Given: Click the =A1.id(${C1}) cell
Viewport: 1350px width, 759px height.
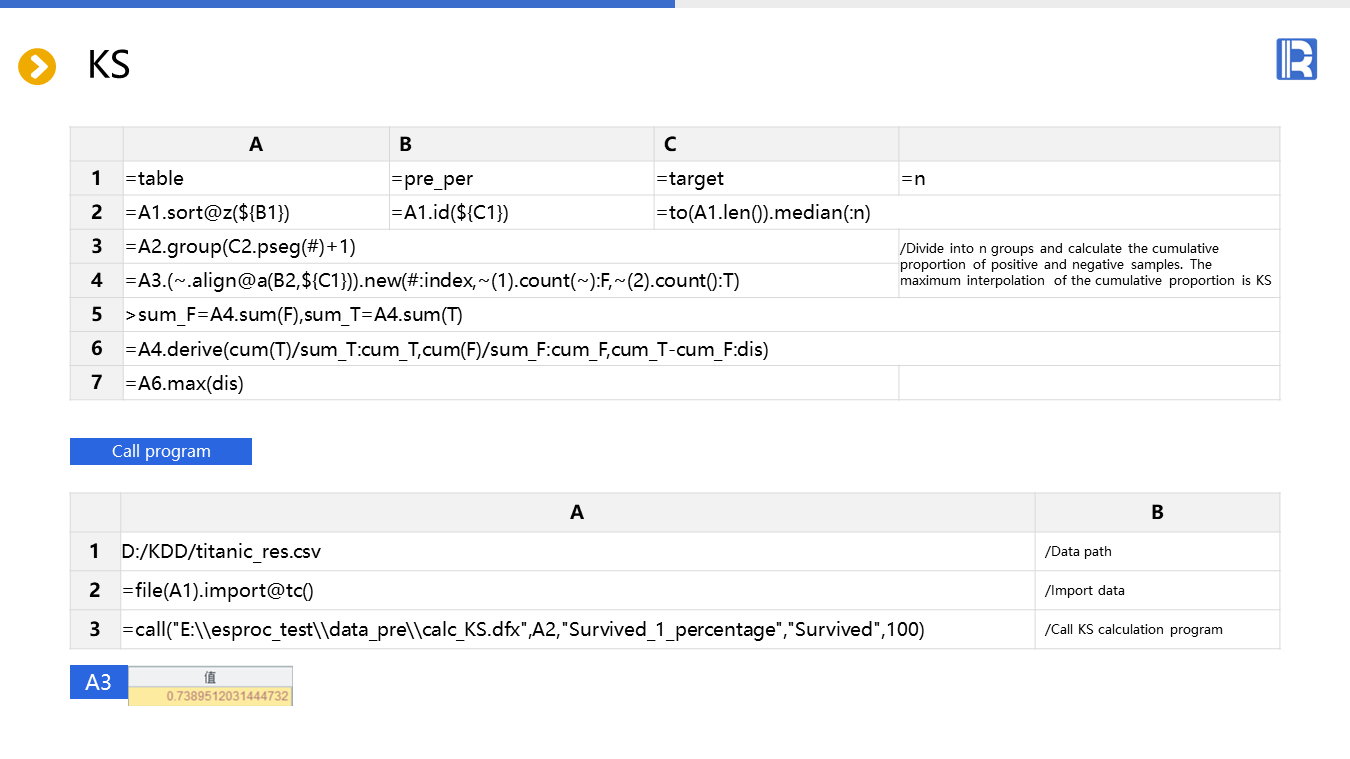Looking at the screenshot, I should coord(521,213).
